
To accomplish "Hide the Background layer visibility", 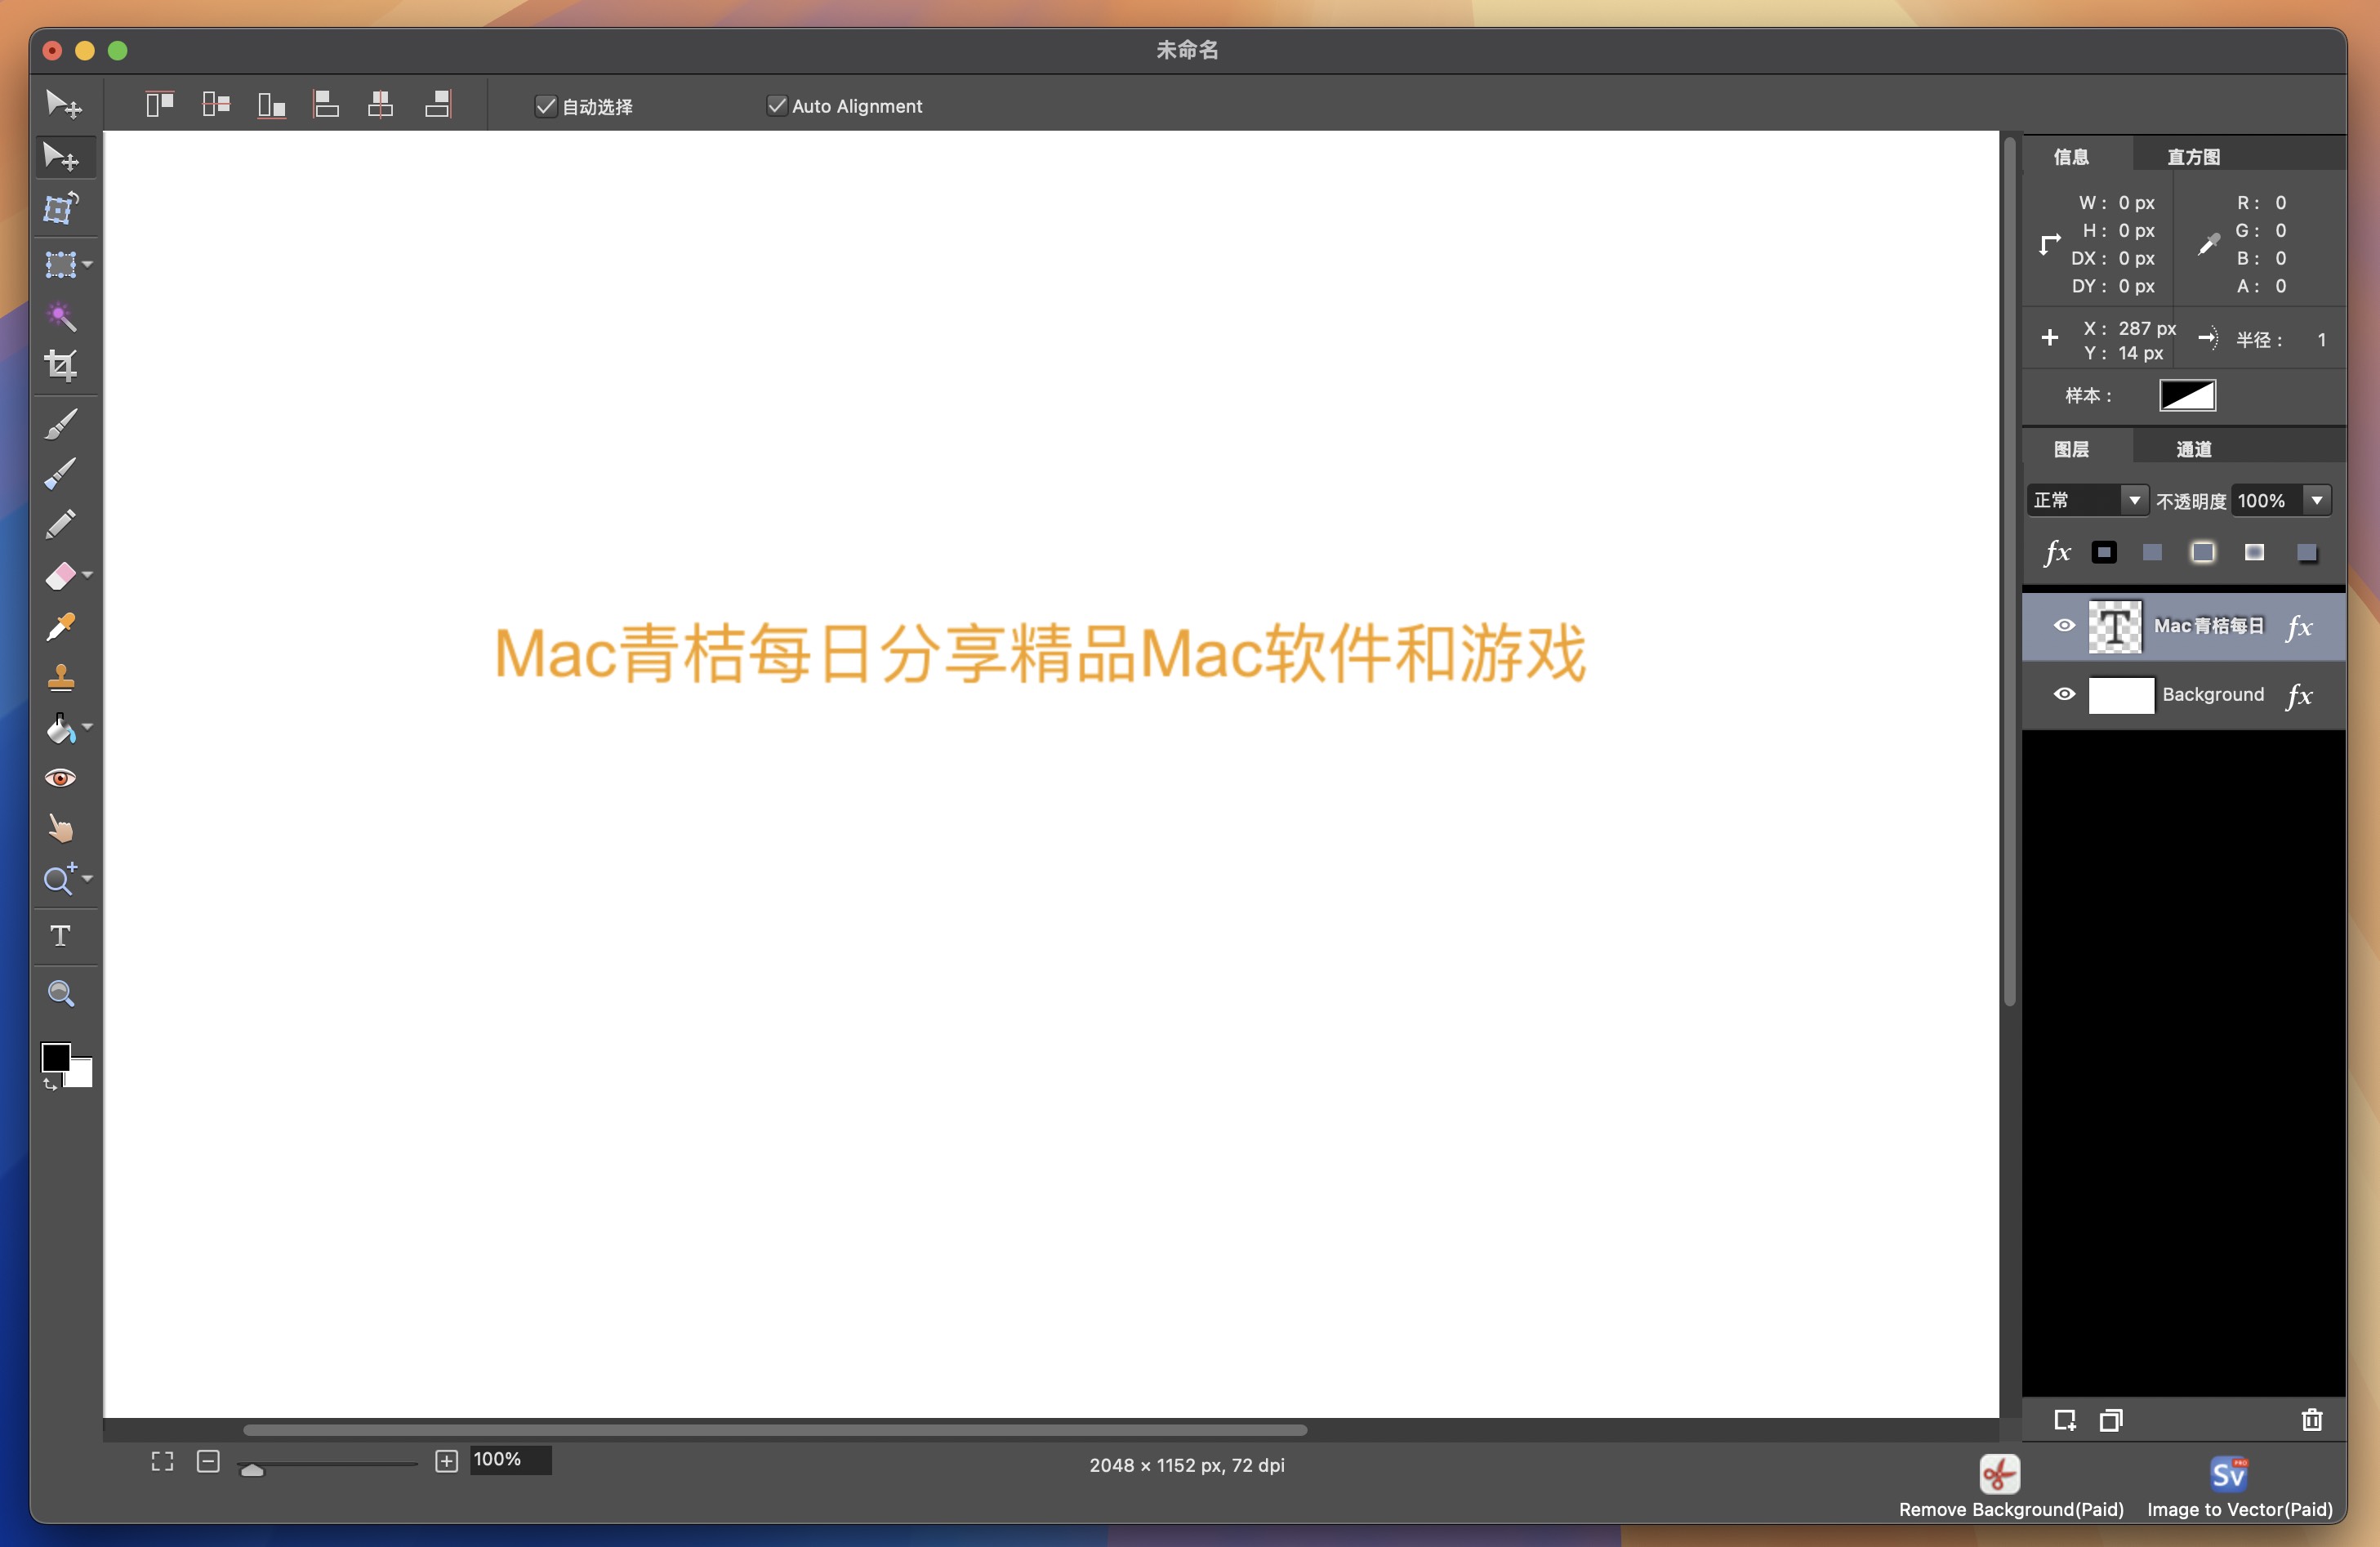I will pyautogui.click(x=2064, y=695).
